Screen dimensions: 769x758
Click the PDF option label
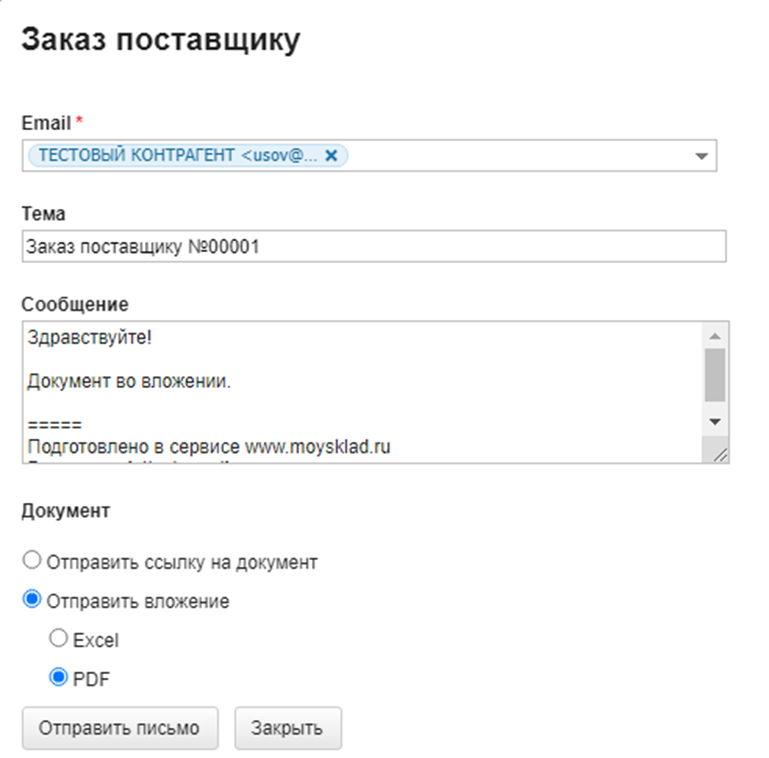pyautogui.click(x=91, y=679)
